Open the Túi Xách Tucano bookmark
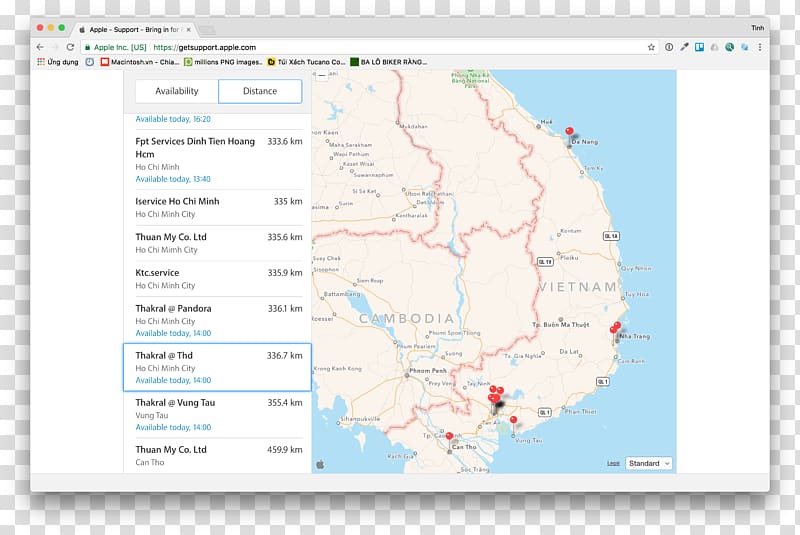The image size is (800, 535). coord(307,62)
